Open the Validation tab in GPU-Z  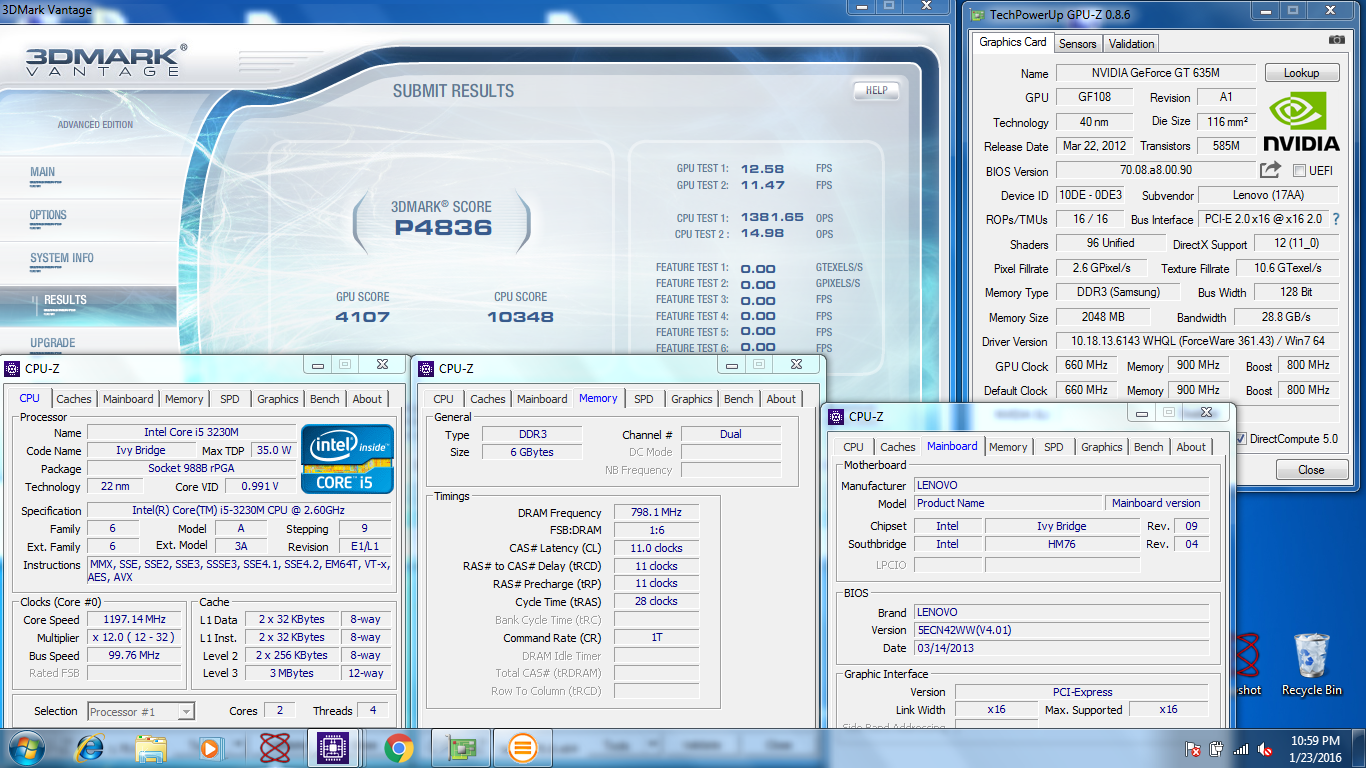[x=1131, y=43]
